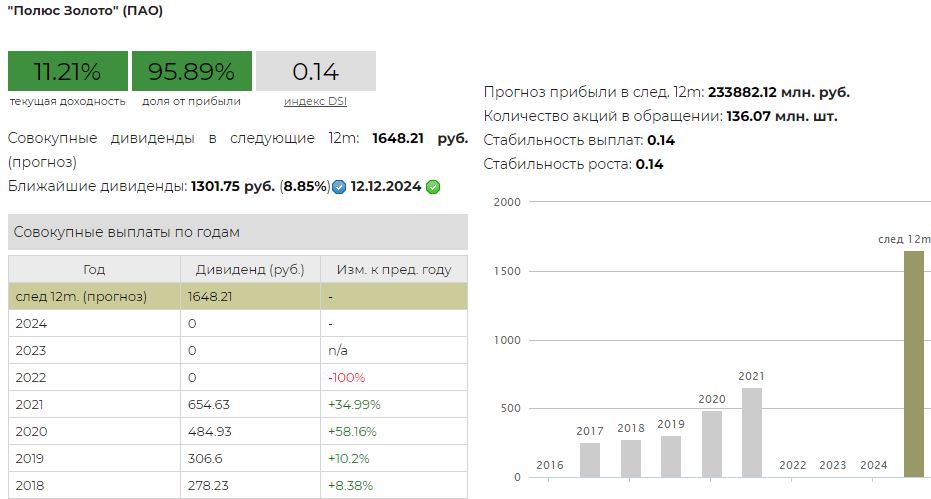Click the 2022 label on the chart
Viewport: 931px width, 499px height.
pyautogui.click(x=793, y=465)
